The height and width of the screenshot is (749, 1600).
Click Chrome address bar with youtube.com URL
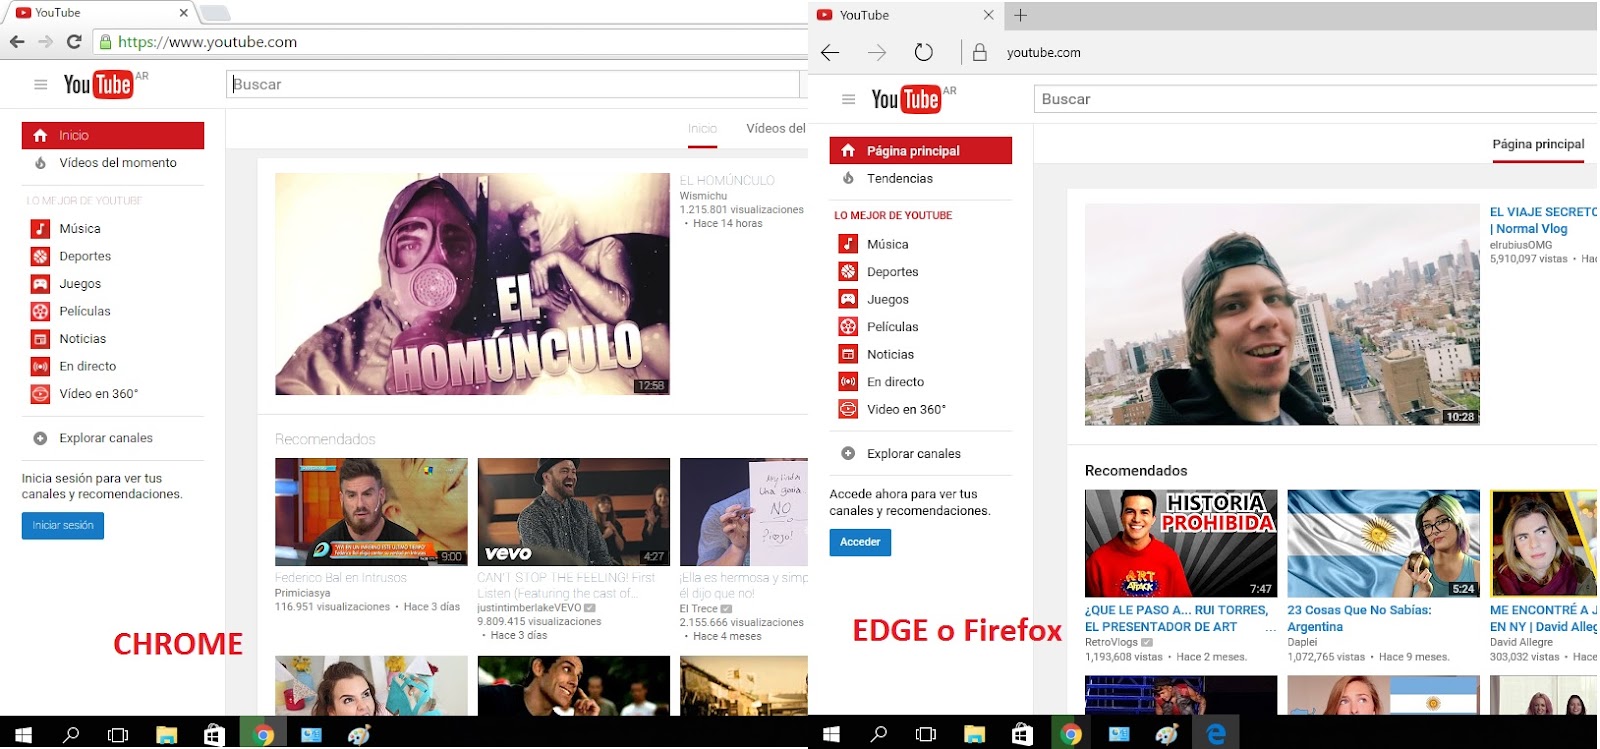pyautogui.click(x=450, y=42)
